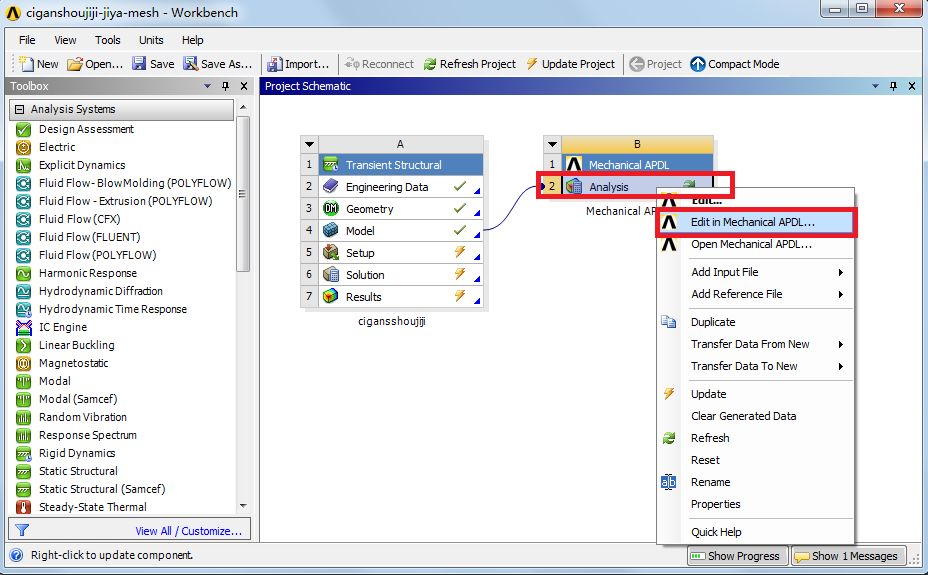The image size is (928, 575).
Task: Open system A dropdown arrow
Action: pyautogui.click(x=310, y=144)
